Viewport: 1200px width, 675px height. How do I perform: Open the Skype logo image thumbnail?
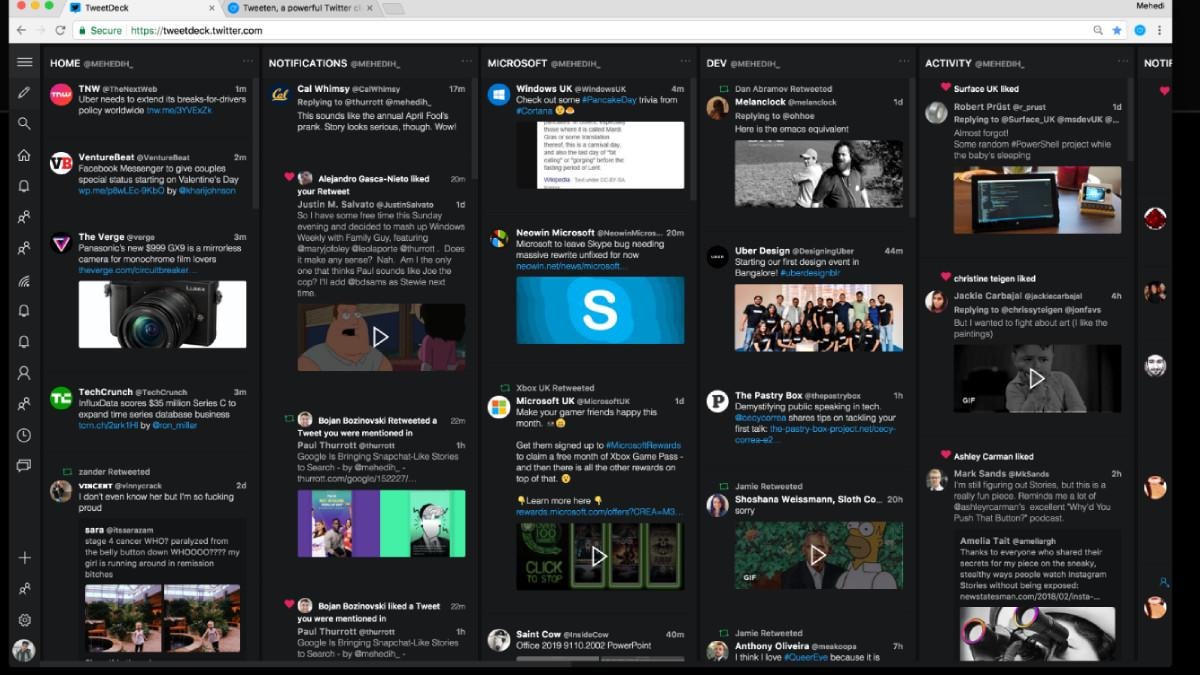pyautogui.click(x=600, y=310)
